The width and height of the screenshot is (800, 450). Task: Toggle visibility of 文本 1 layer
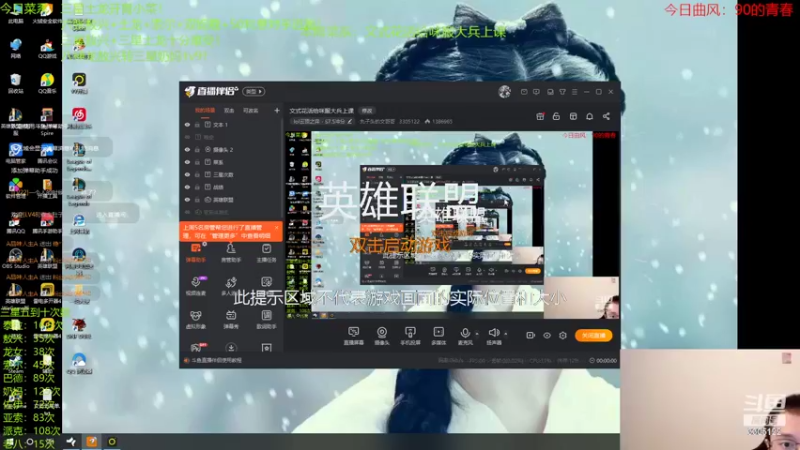[x=187, y=124]
